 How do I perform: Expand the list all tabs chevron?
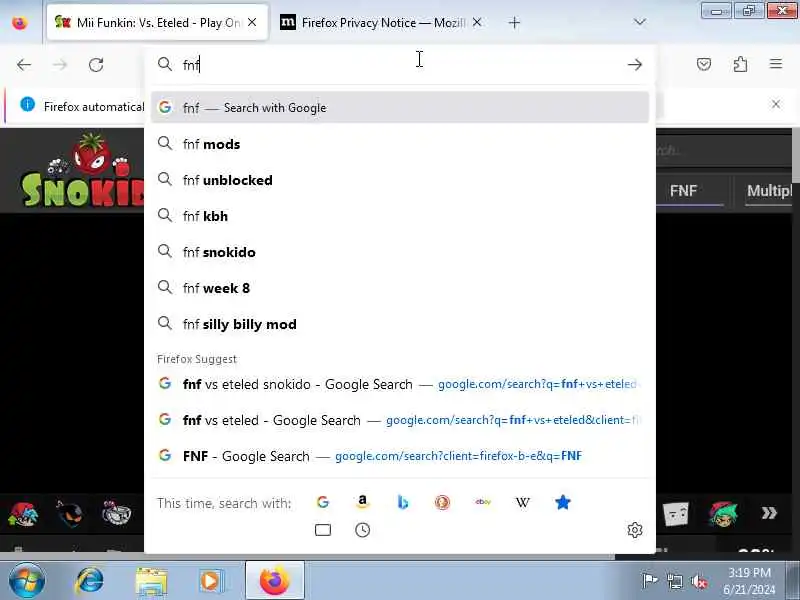click(x=639, y=22)
